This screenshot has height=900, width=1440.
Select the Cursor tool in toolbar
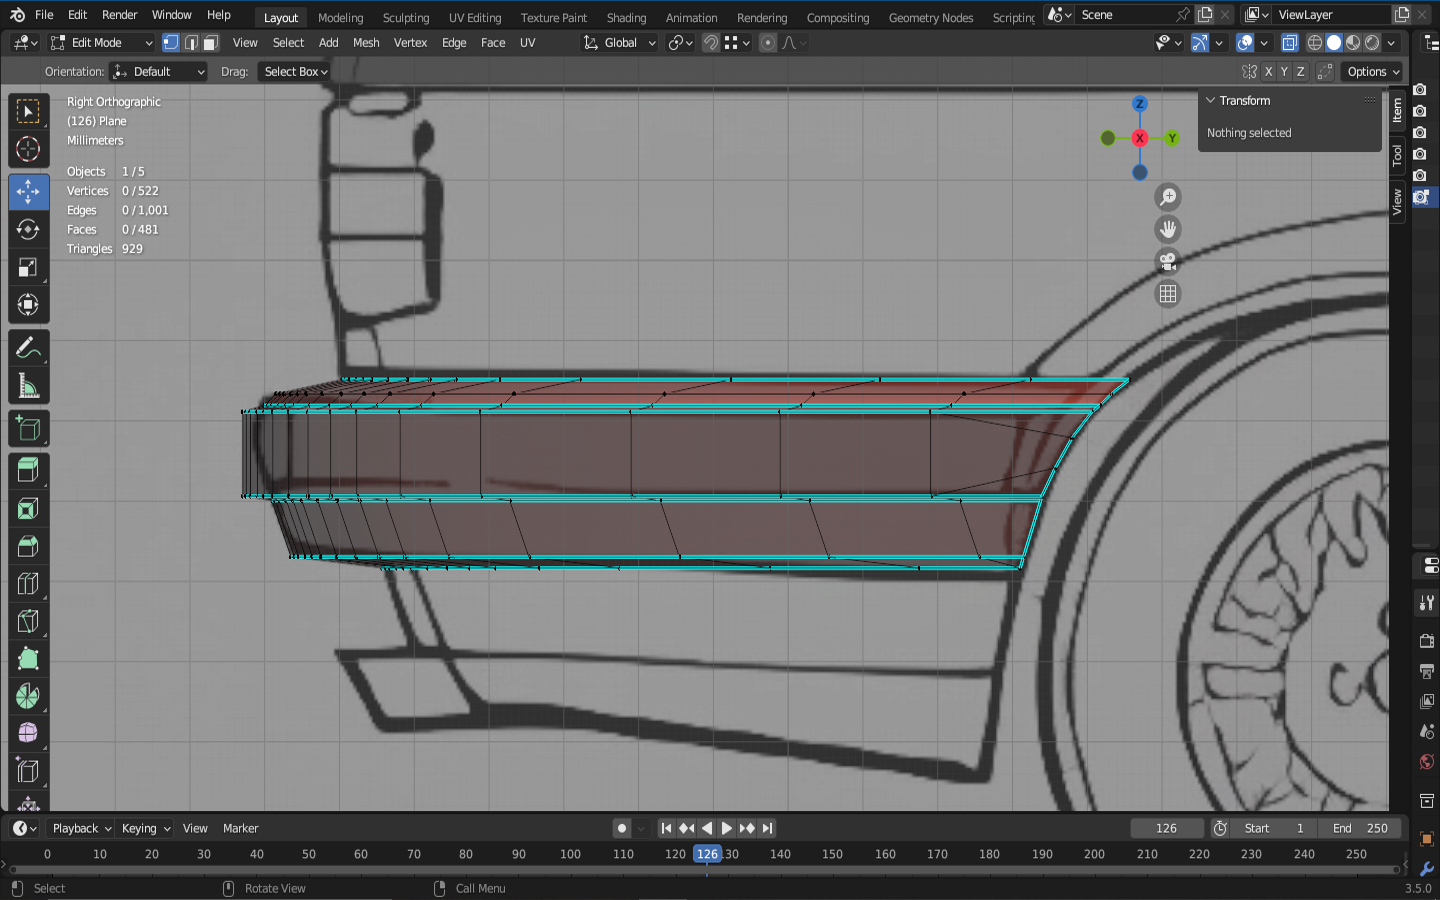(28, 150)
